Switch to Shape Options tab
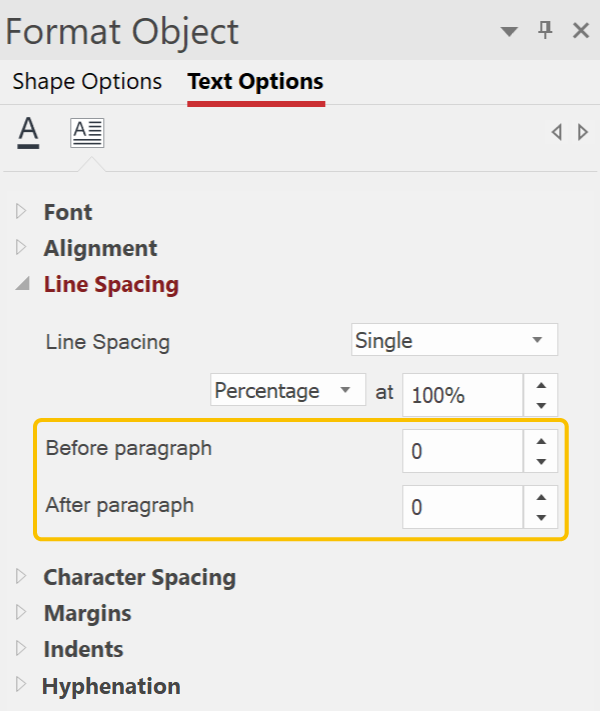The image size is (600, 711). pos(87,82)
